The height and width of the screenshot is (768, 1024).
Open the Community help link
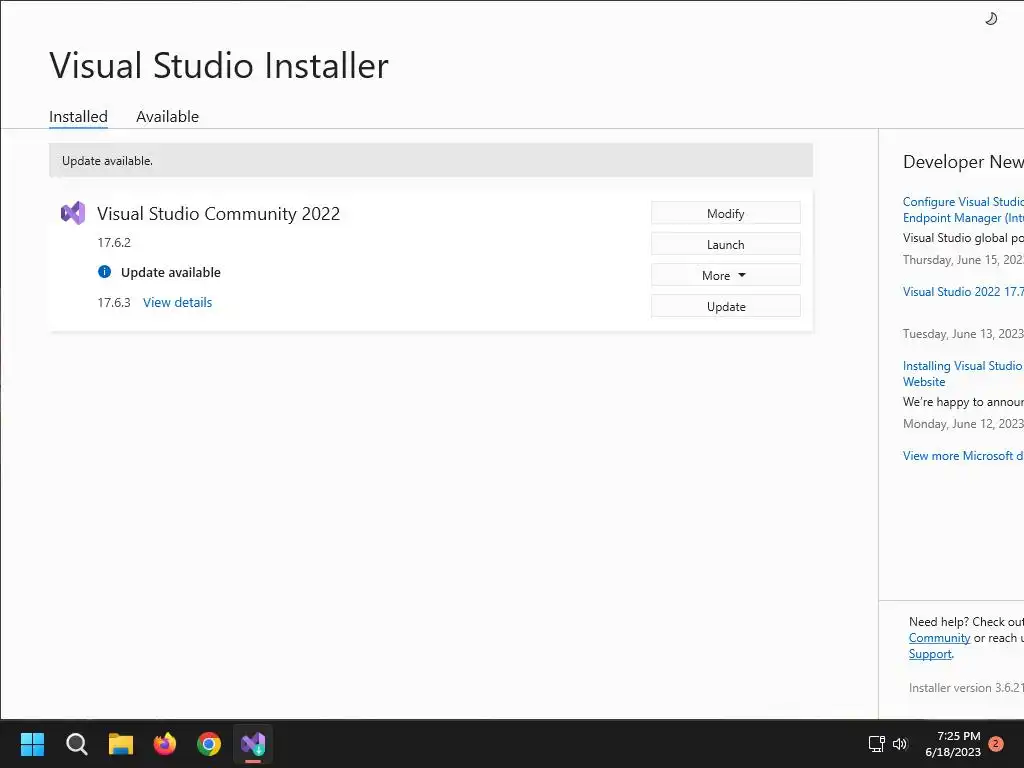point(939,638)
